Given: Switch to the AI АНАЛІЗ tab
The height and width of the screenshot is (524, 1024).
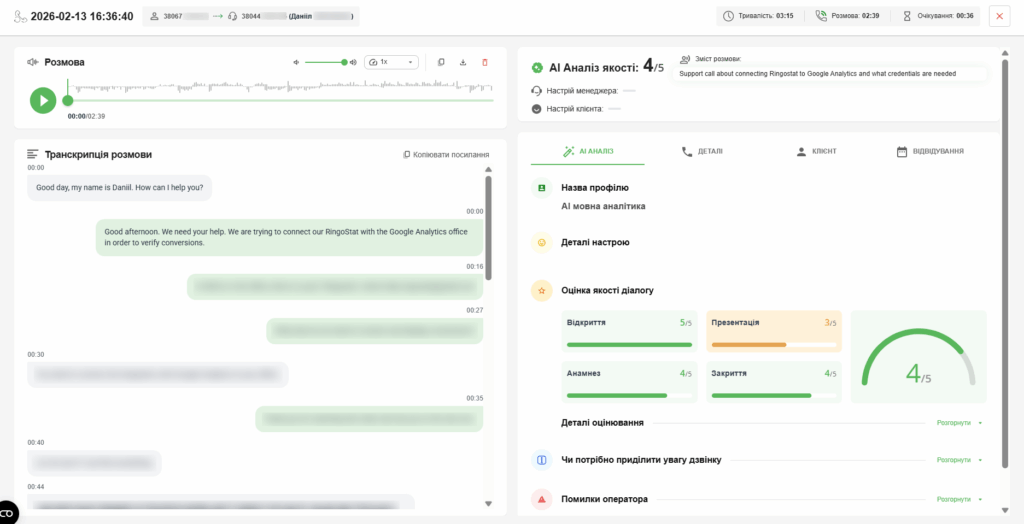Looking at the screenshot, I should [x=588, y=151].
